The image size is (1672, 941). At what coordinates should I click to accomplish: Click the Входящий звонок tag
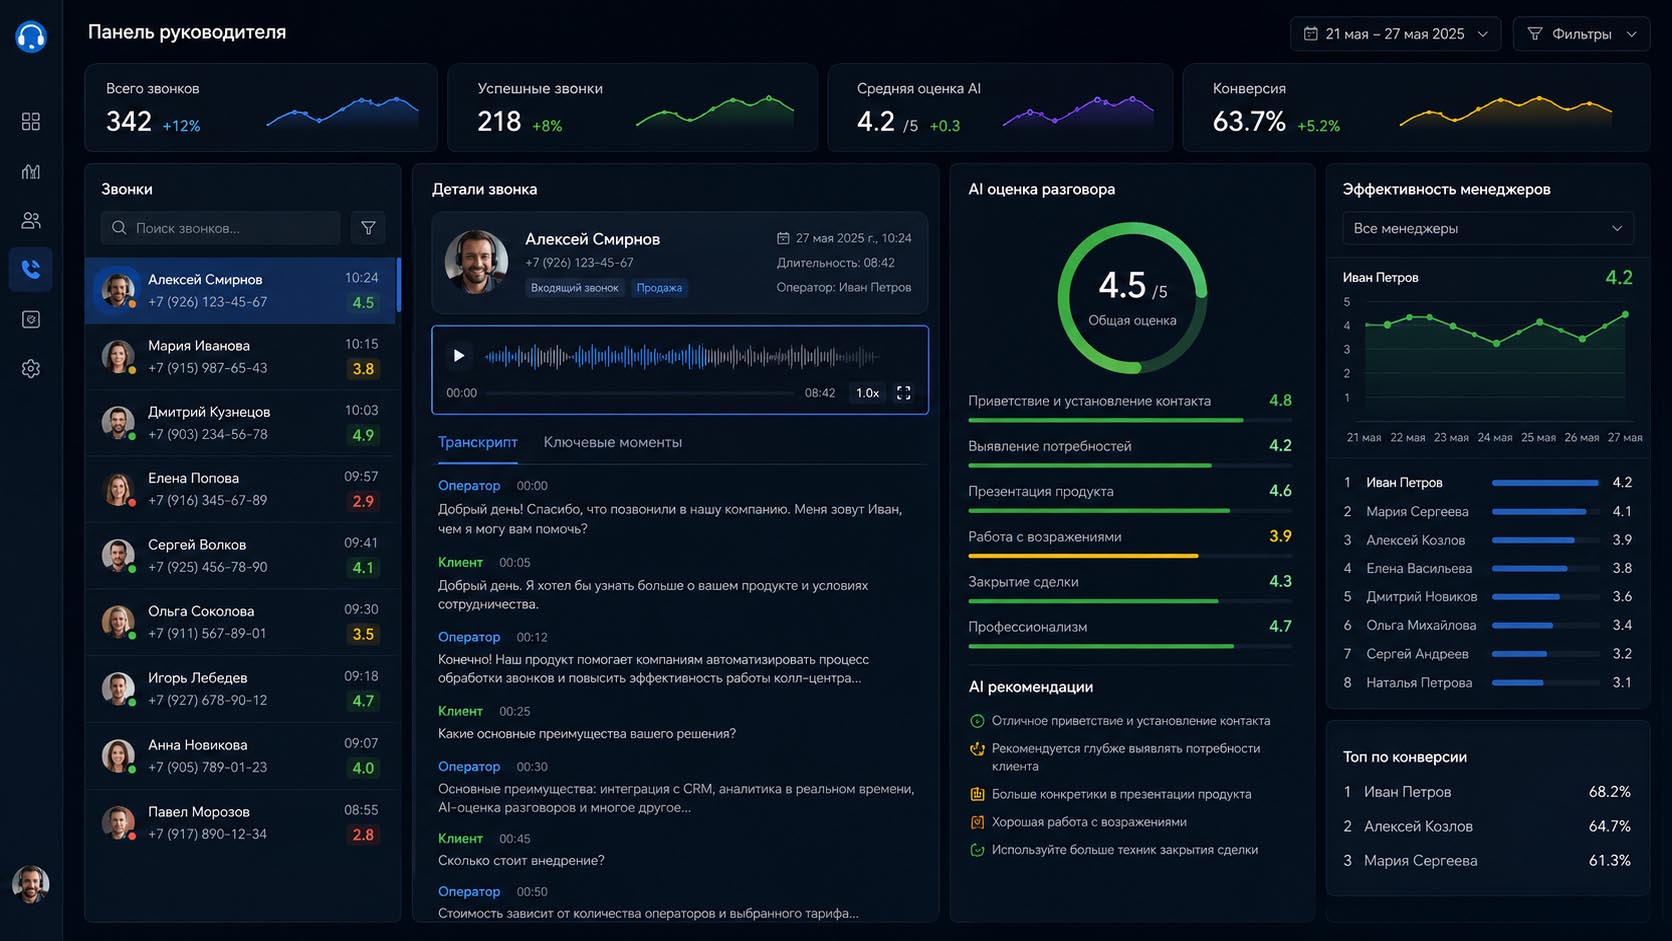575,288
